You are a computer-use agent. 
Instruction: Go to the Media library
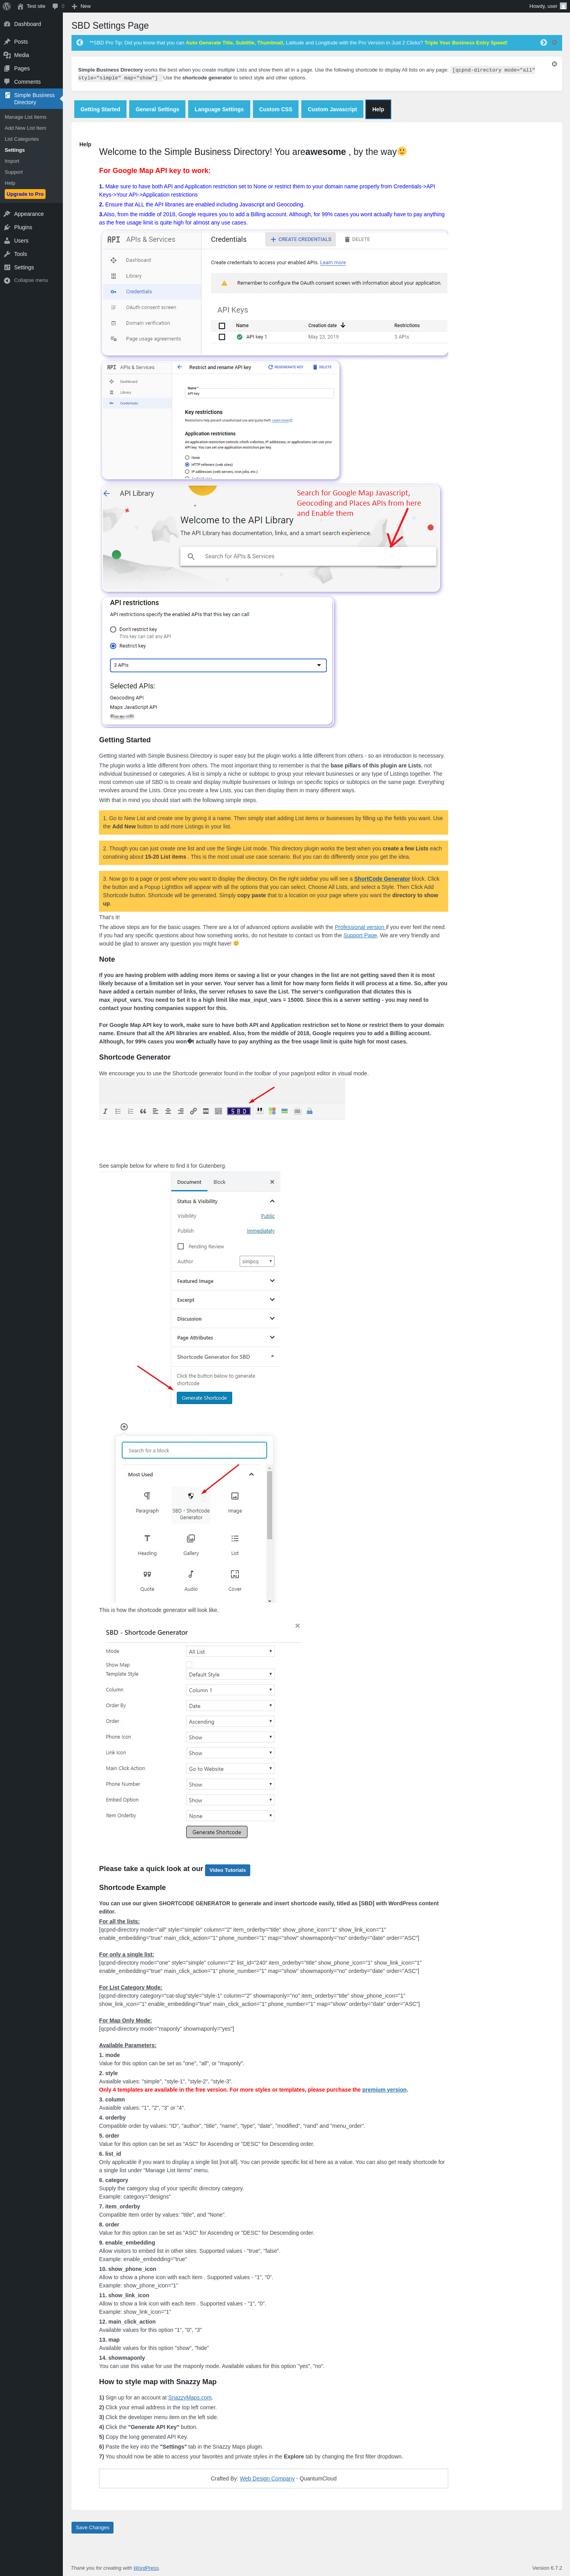[x=21, y=55]
